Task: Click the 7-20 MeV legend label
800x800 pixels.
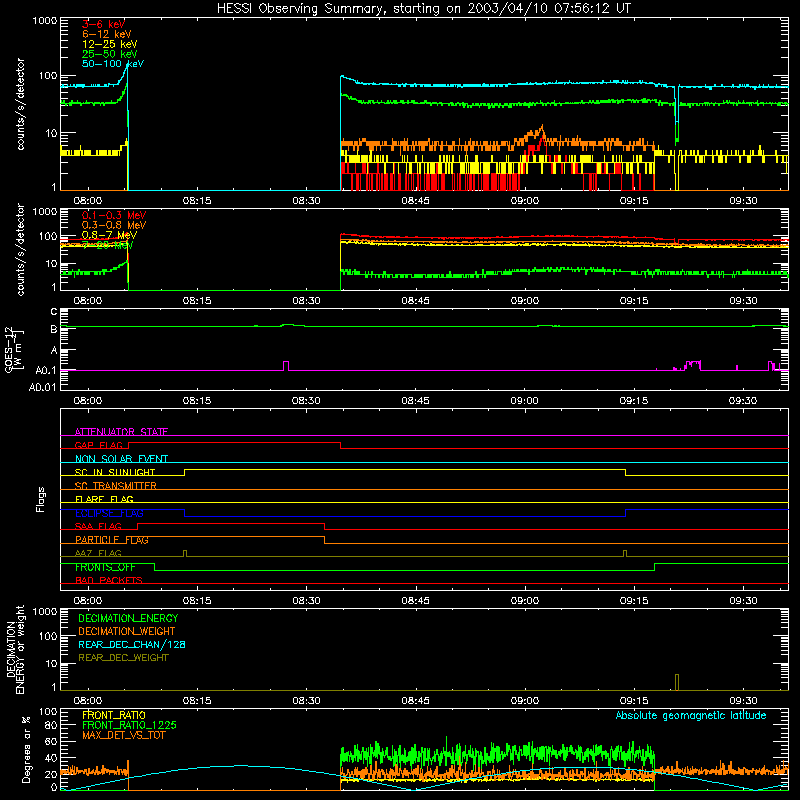Action: 107,245
